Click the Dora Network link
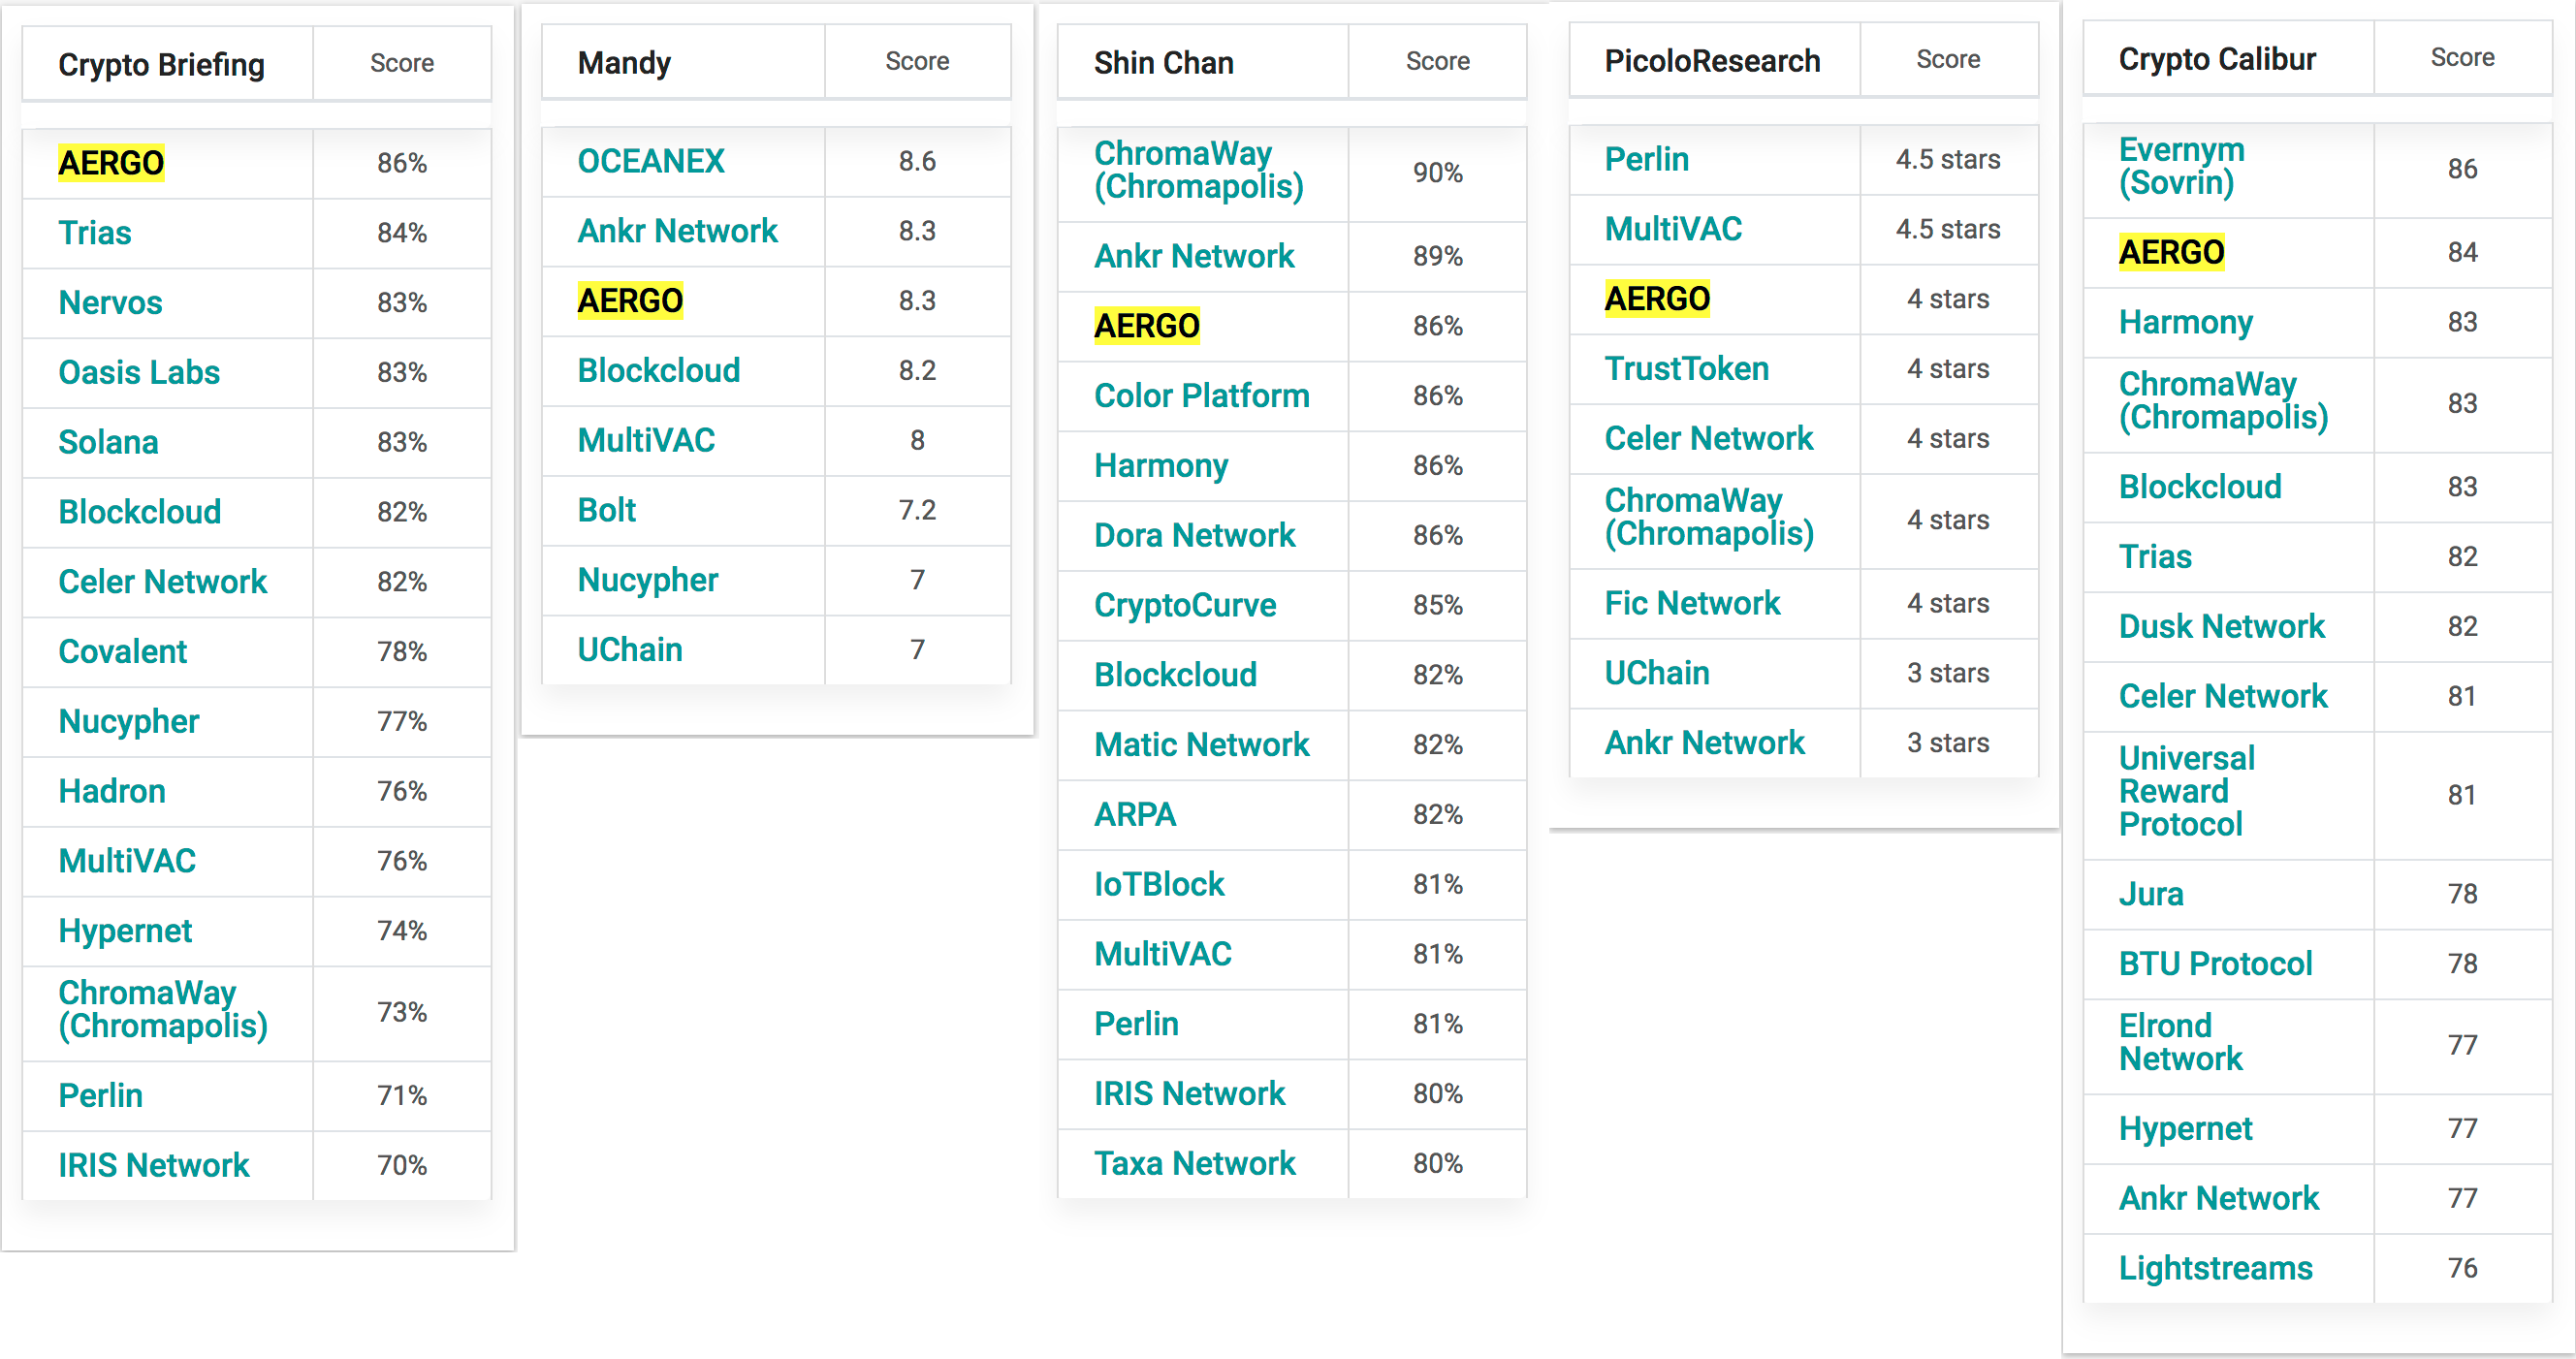Image resolution: width=2576 pixels, height=1359 pixels. coord(1194,535)
